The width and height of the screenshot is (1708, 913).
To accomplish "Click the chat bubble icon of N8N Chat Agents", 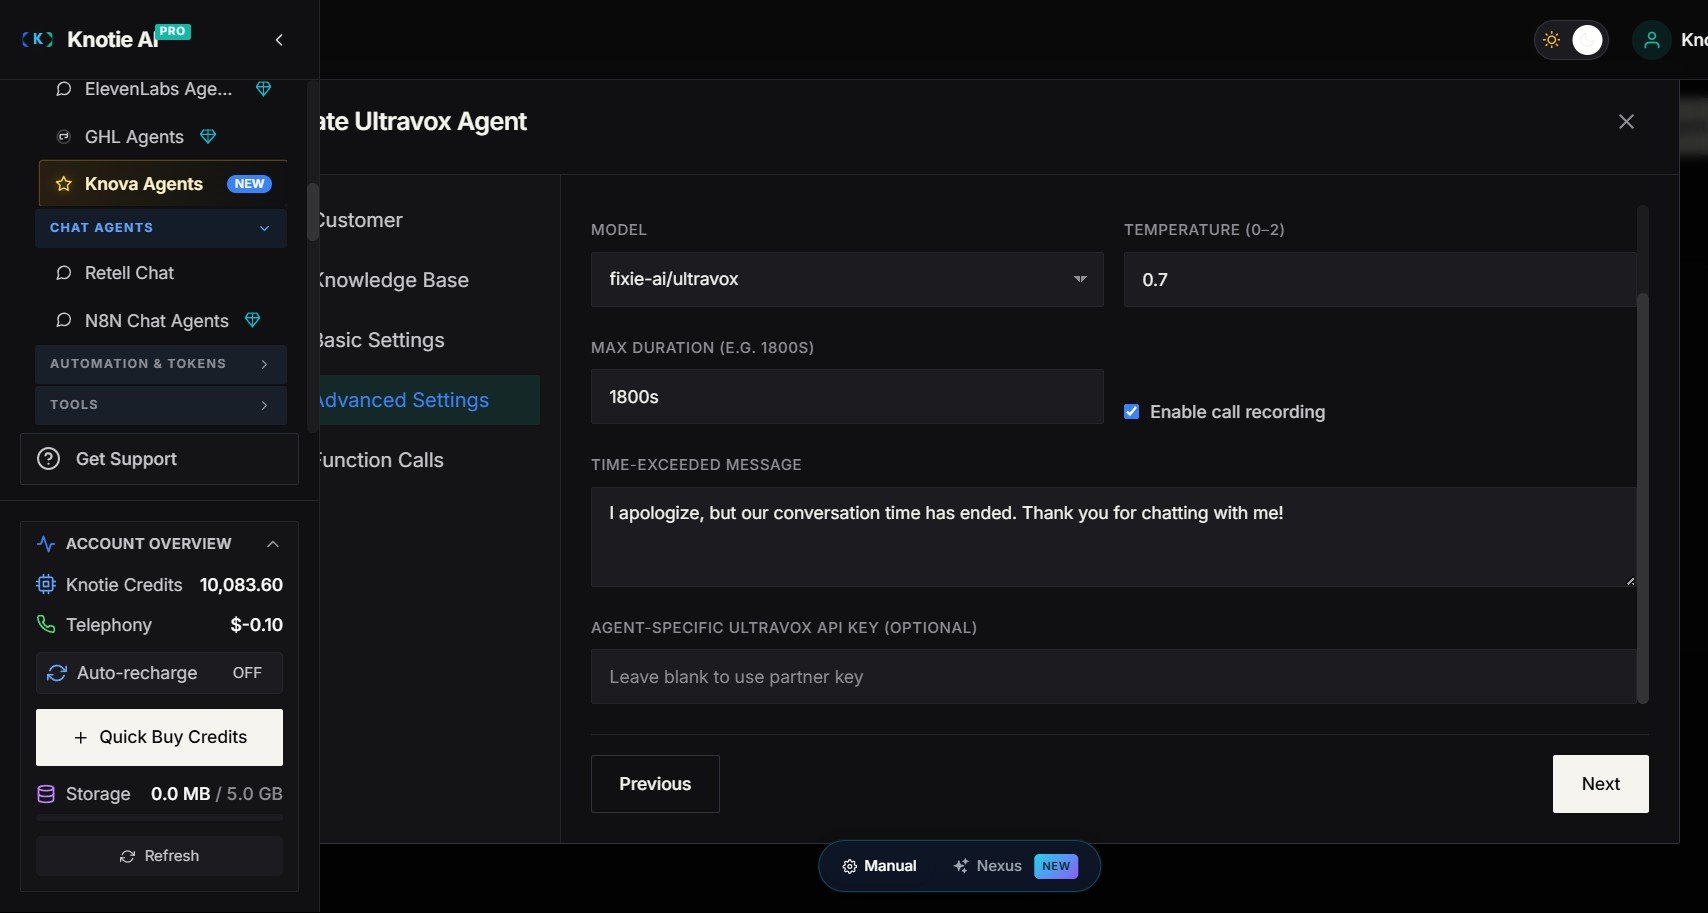I will [63, 320].
